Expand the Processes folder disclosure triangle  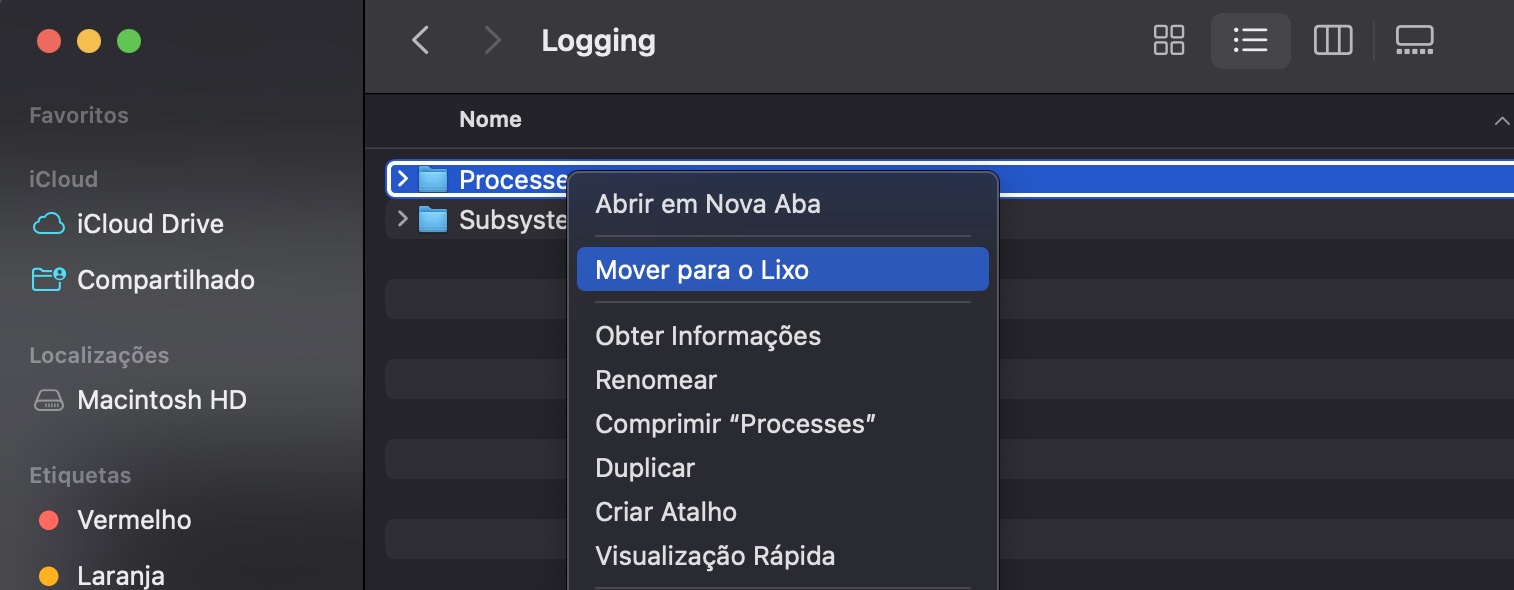(x=402, y=180)
